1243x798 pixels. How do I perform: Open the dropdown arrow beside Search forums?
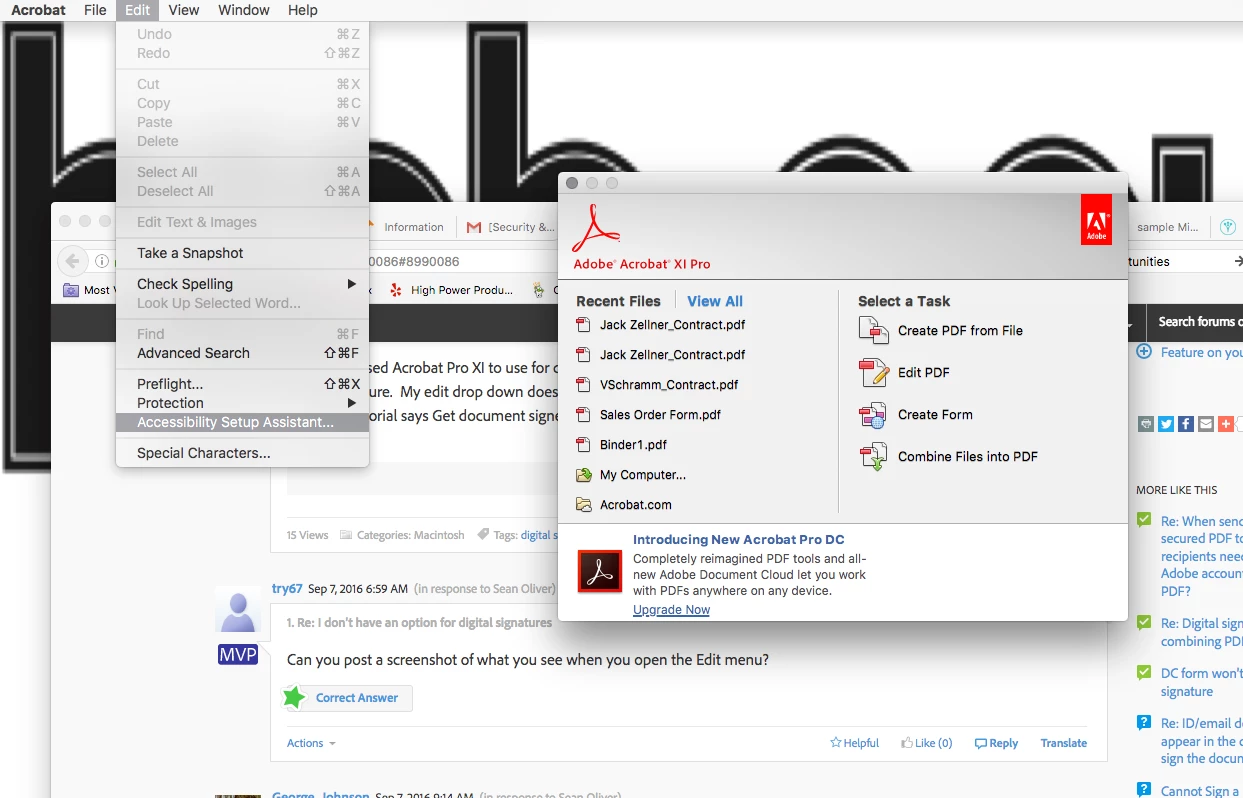pyautogui.click(x=1130, y=325)
